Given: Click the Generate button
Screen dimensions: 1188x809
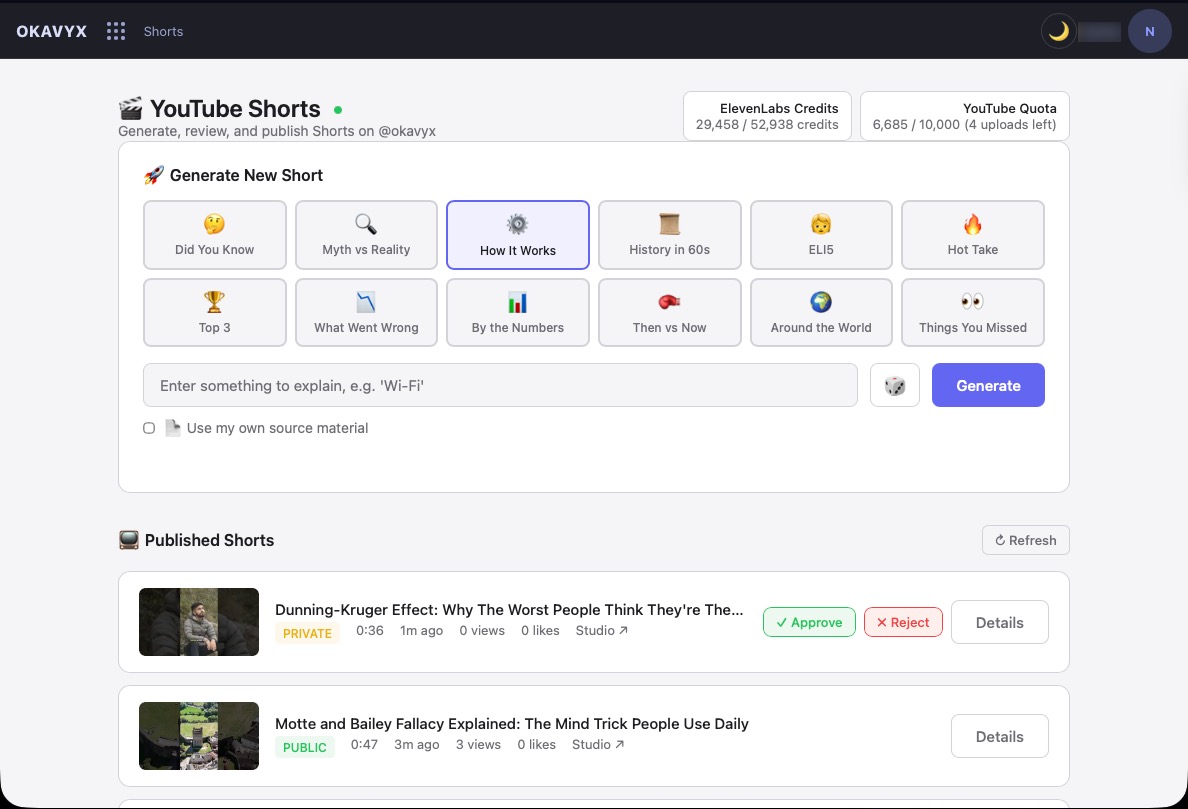Looking at the screenshot, I should (x=988, y=385).
